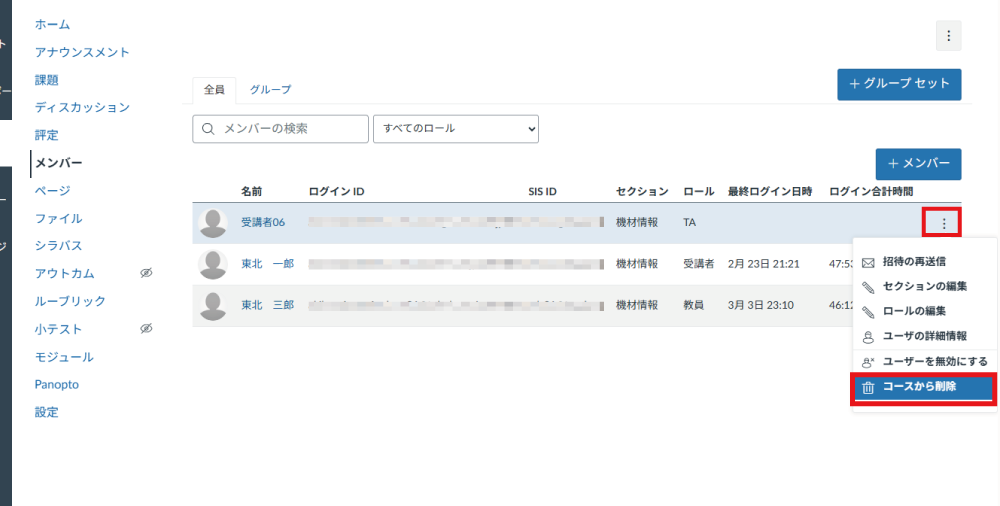Open 東北 一郎 user name link

click(x=267, y=264)
